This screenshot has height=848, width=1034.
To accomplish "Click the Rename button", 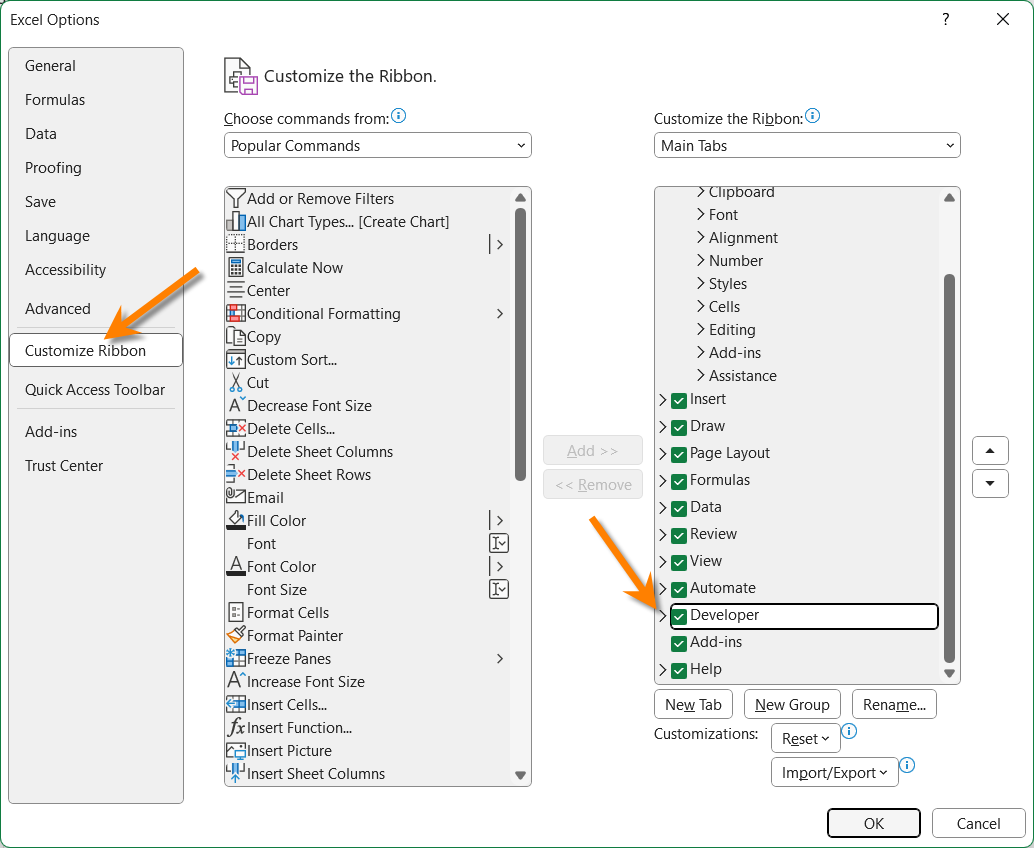I will [x=894, y=704].
